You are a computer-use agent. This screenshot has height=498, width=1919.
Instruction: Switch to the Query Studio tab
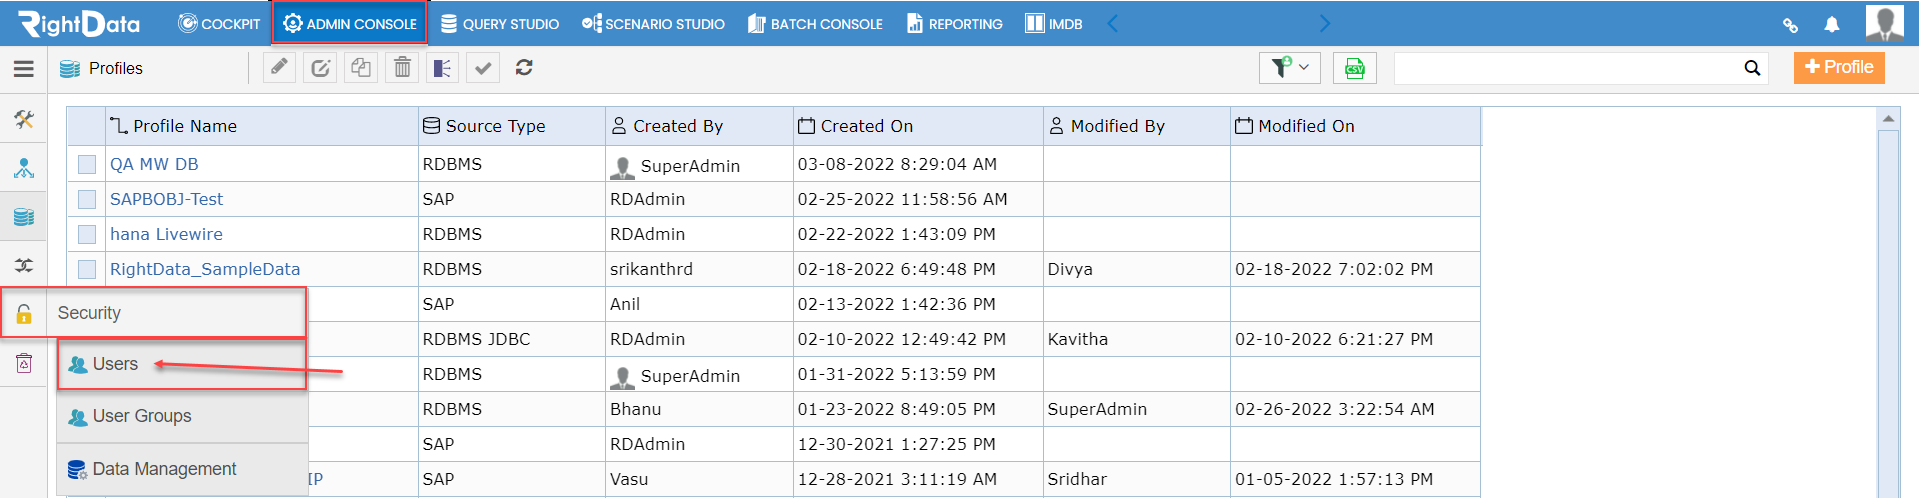(500, 24)
